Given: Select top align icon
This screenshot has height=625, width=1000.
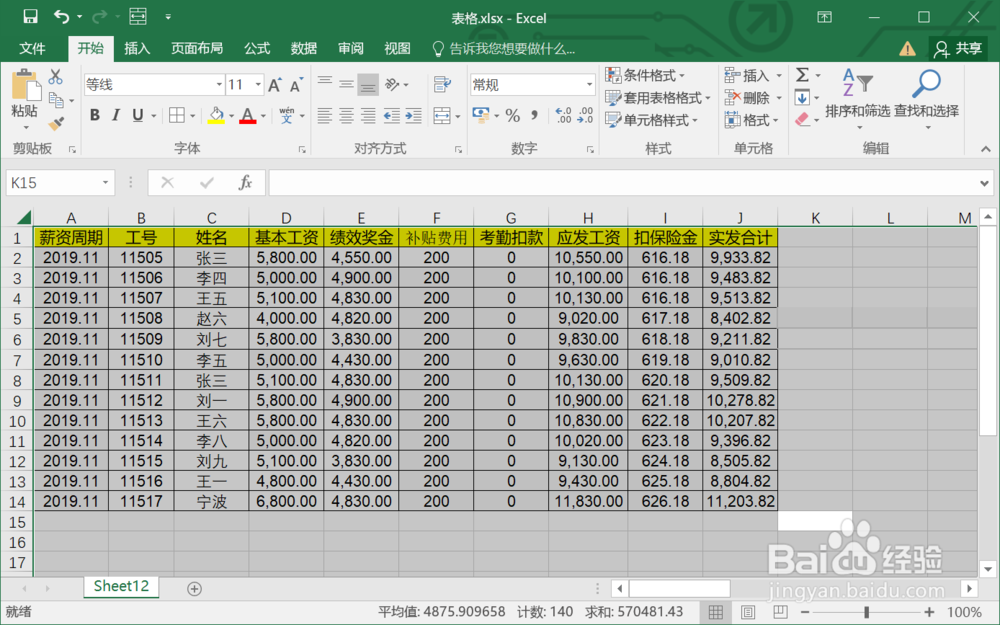Looking at the screenshot, I should [325, 84].
